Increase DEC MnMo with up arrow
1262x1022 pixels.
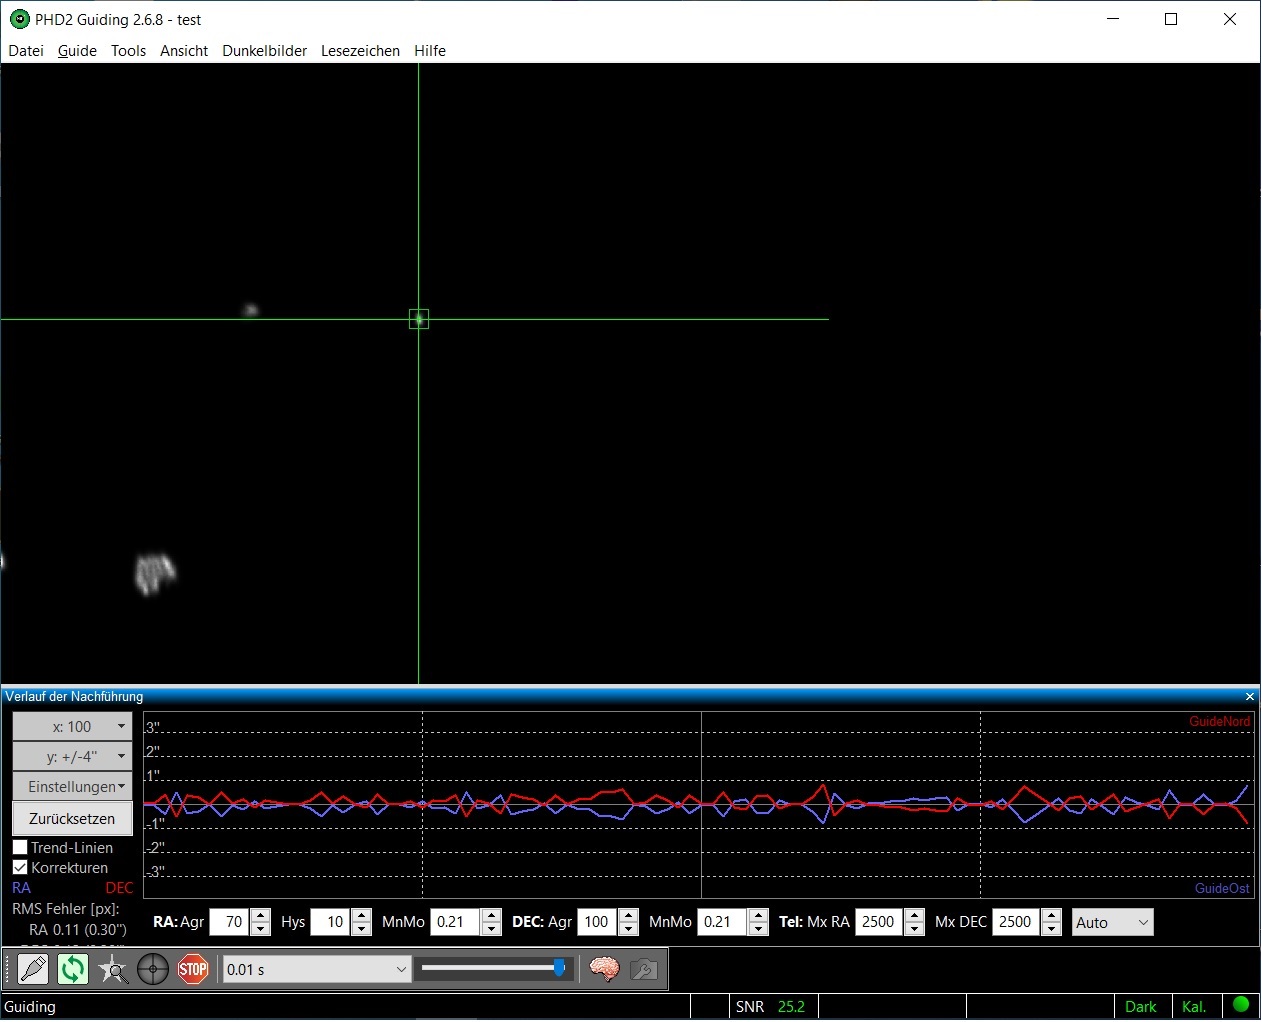(x=758, y=915)
